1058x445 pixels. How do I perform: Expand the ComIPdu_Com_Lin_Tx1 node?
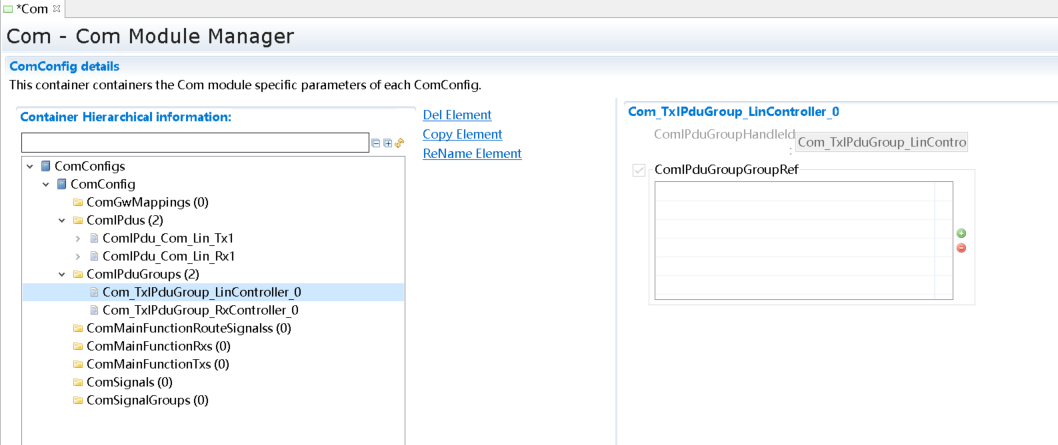tap(78, 238)
